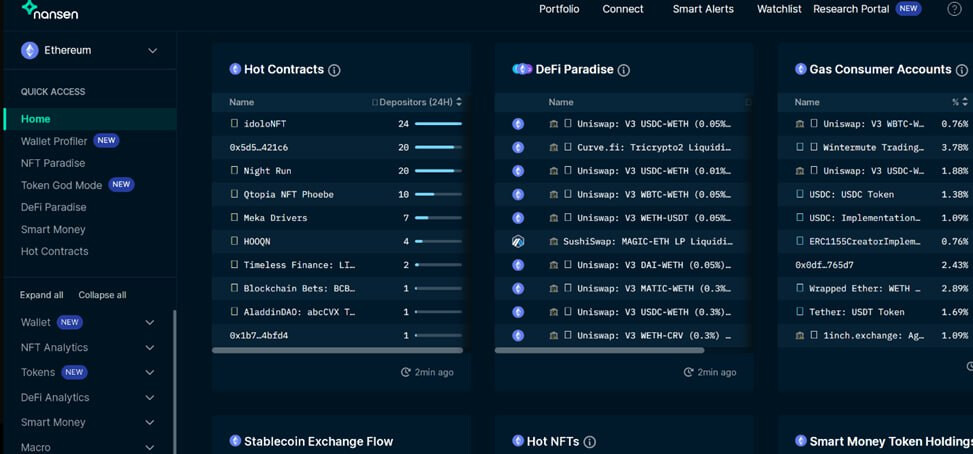This screenshot has width=973, height=454.
Task: Click the Hot NFTs info icon
Action: click(590, 442)
